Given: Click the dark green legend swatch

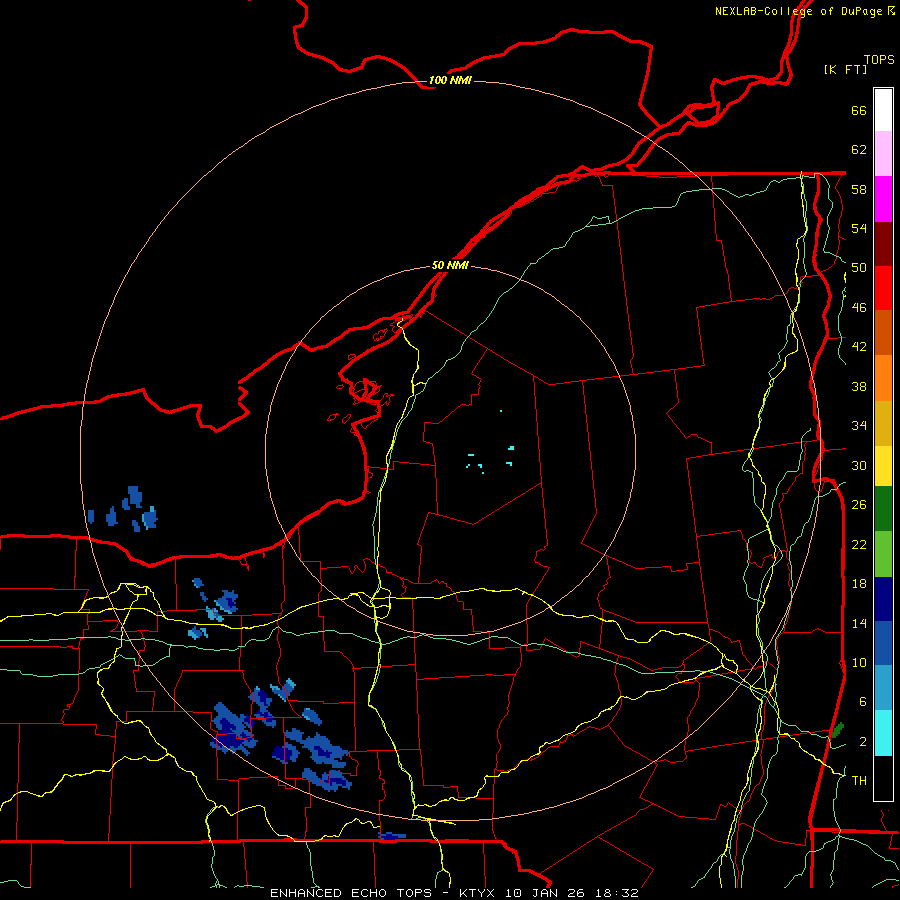Looking at the screenshot, I should pyautogui.click(x=883, y=509).
